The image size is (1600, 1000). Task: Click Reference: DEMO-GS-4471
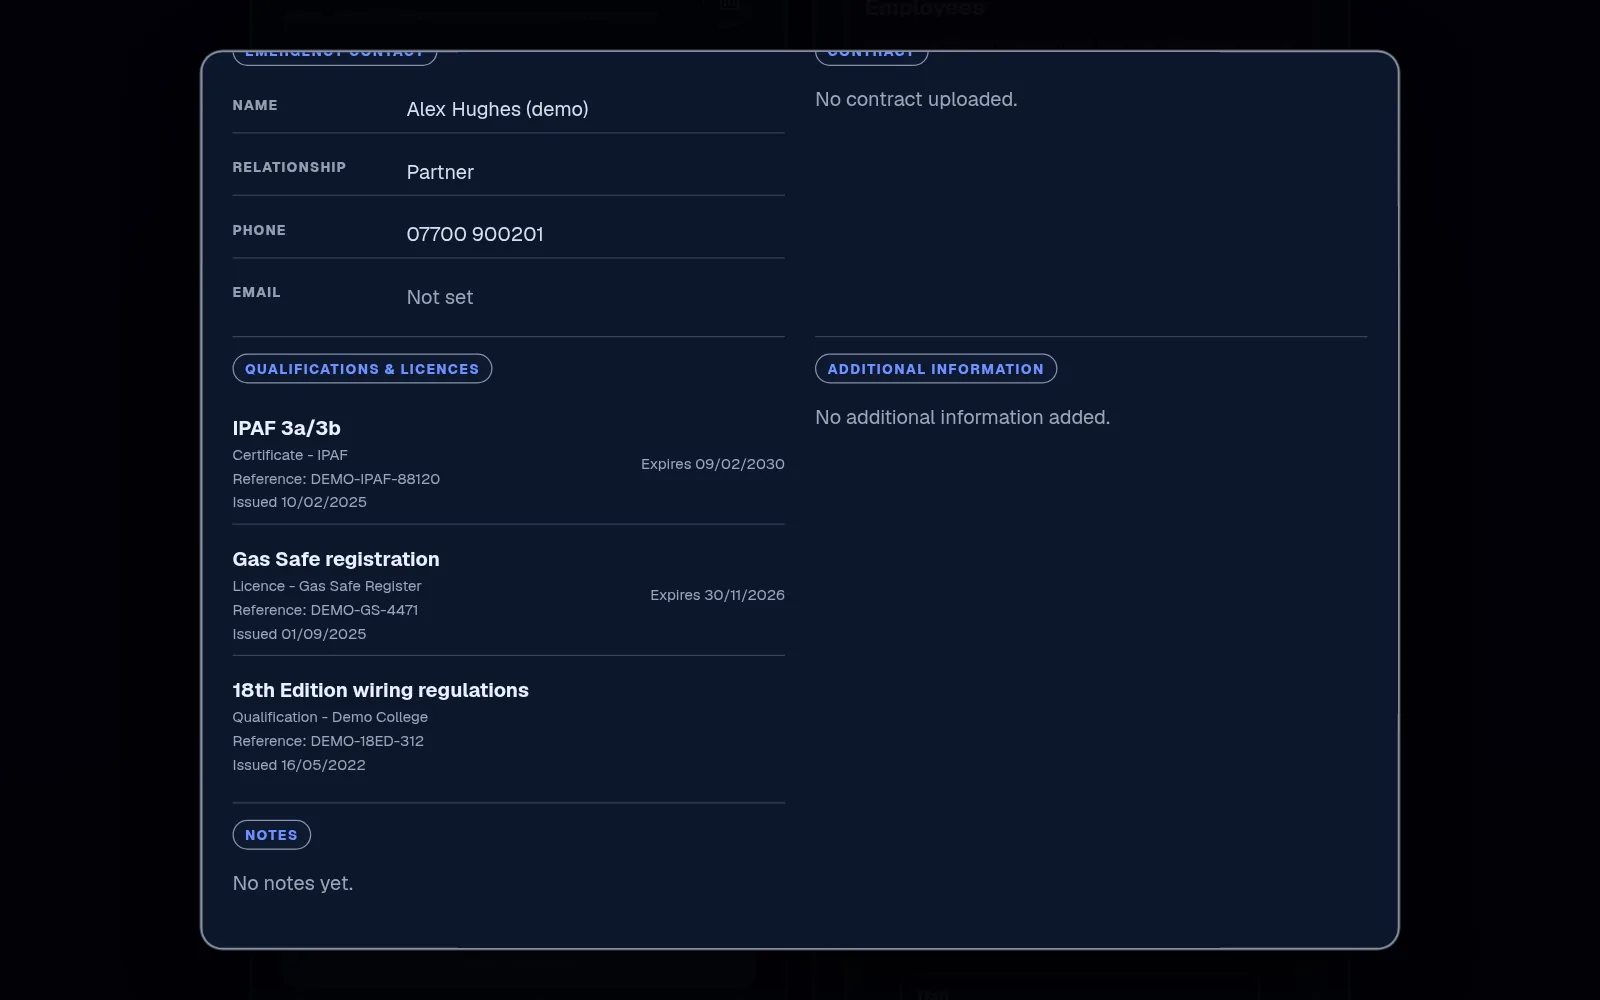click(325, 610)
